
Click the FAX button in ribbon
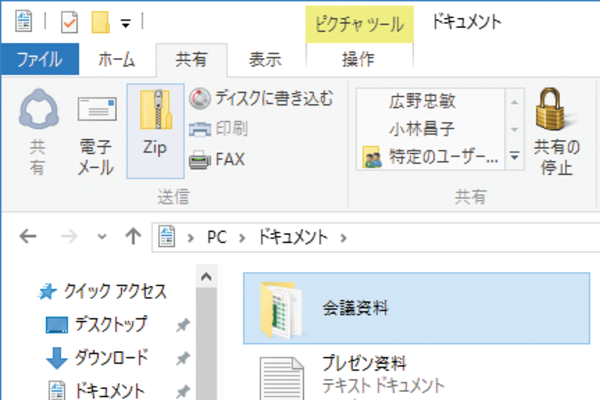tap(217, 159)
